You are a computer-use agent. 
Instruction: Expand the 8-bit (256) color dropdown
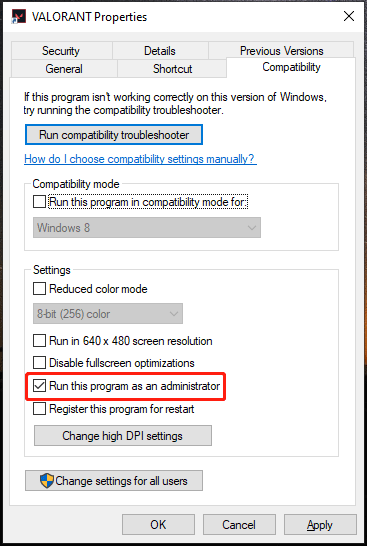[108, 314]
